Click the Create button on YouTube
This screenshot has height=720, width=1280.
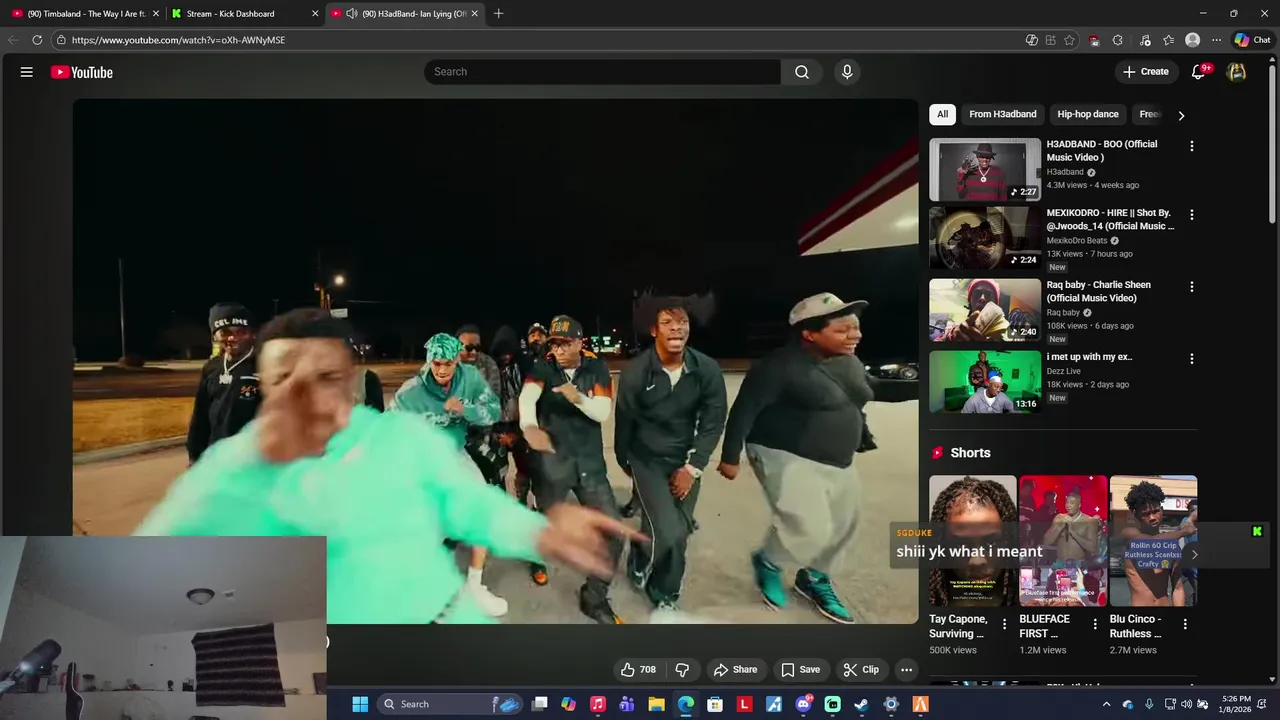[1145, 72]
